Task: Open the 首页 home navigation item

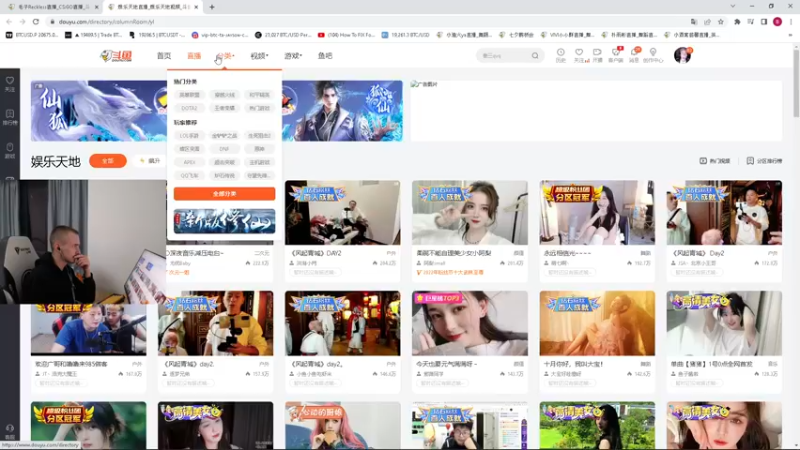Action: 164,56
